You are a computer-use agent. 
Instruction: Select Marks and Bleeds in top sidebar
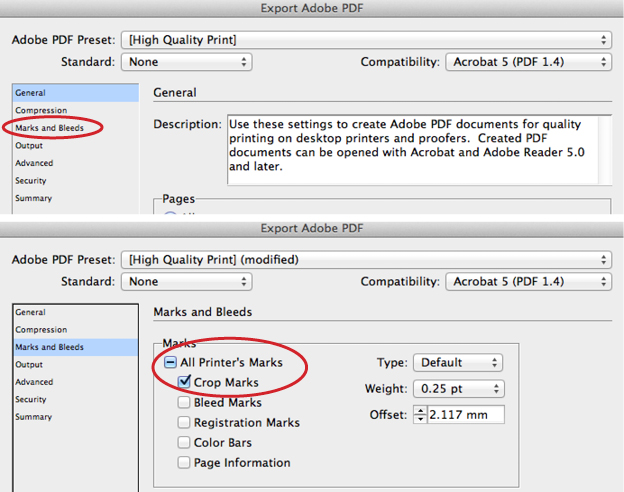point(50,128)
